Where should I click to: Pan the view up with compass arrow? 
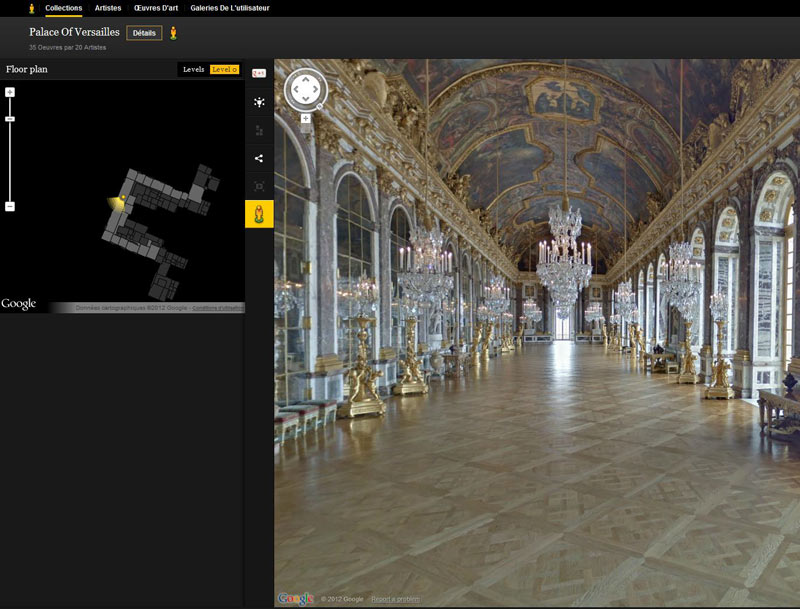click(x=305, y=78)
